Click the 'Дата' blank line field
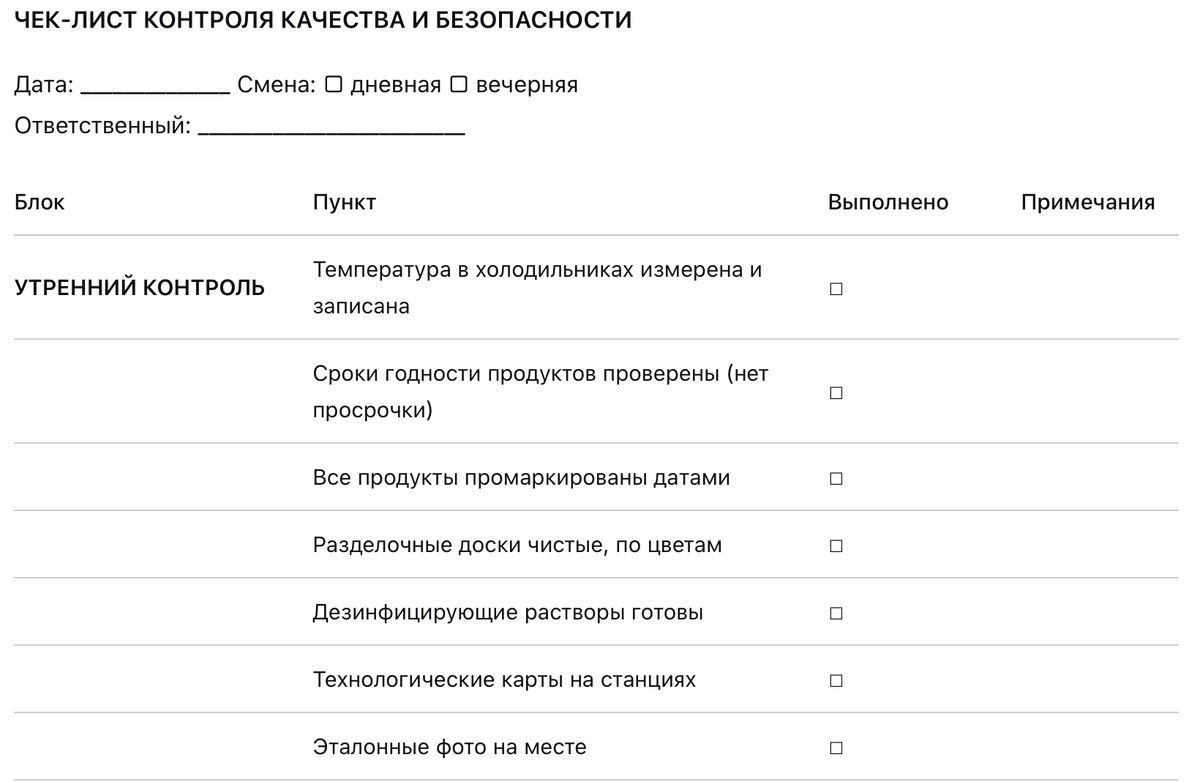Viewport: 1200px width, 782px height. click(155, 86)
